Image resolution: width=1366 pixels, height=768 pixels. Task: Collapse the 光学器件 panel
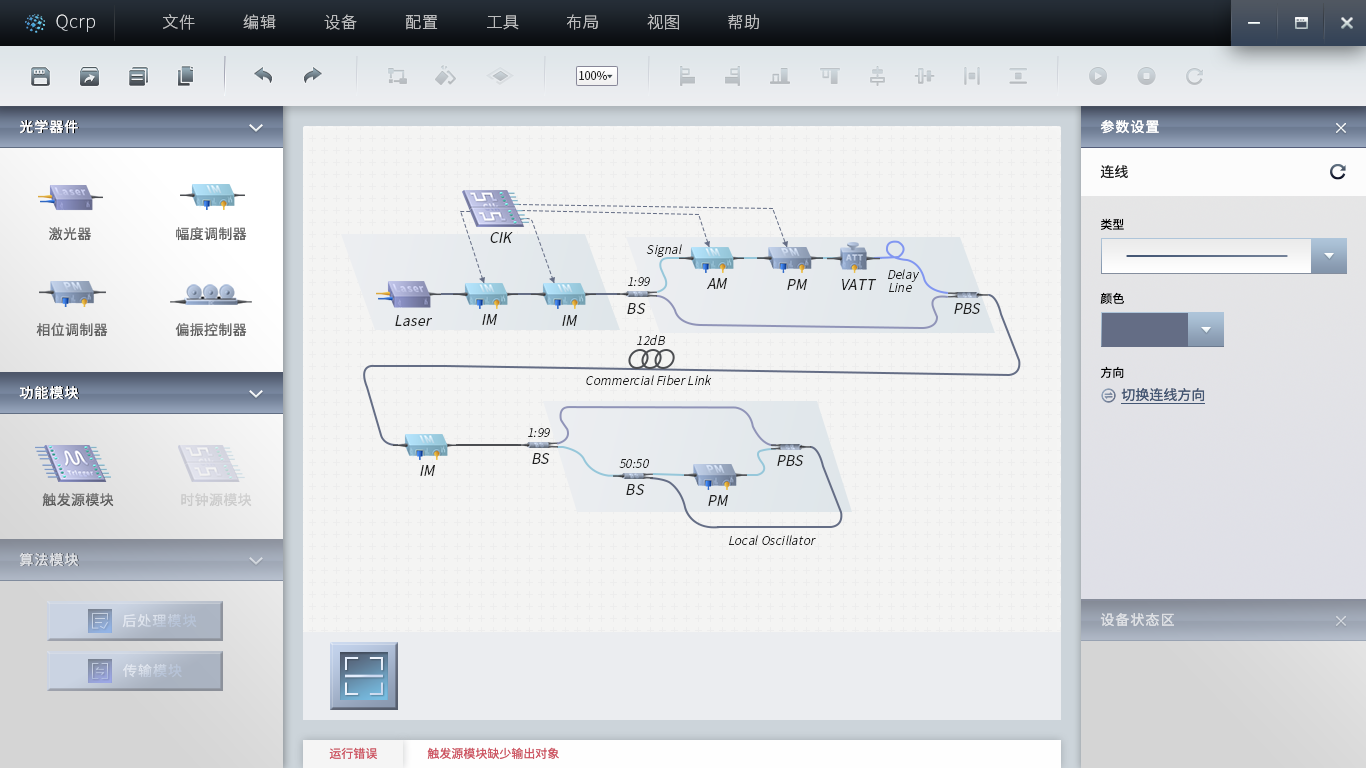[x=256, y=127]
